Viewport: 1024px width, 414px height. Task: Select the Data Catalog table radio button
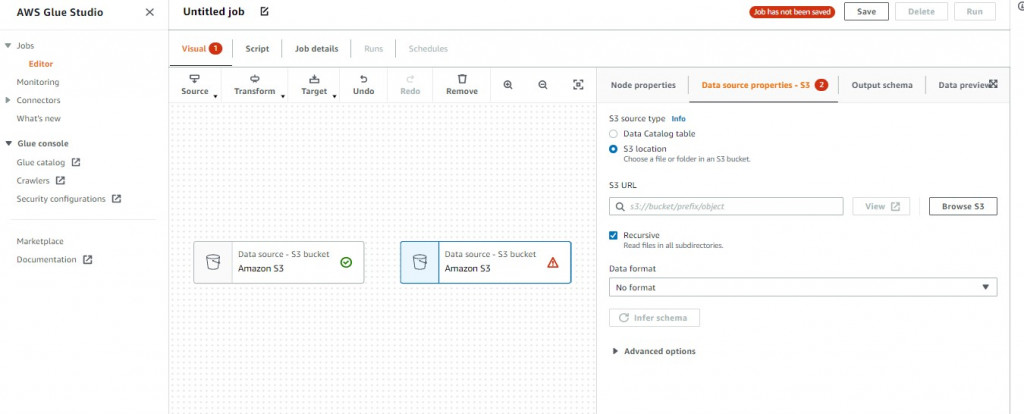(x=613, y=134)
